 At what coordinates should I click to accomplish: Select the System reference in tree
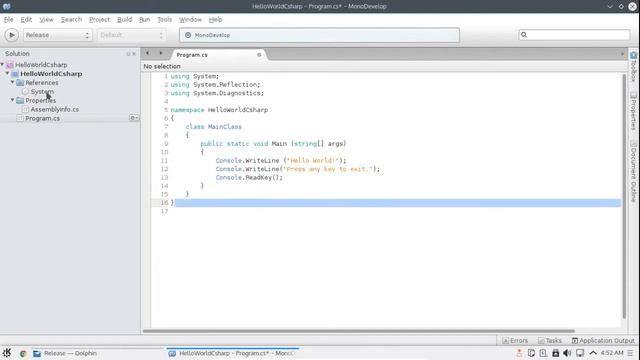[x=42, y=92]
